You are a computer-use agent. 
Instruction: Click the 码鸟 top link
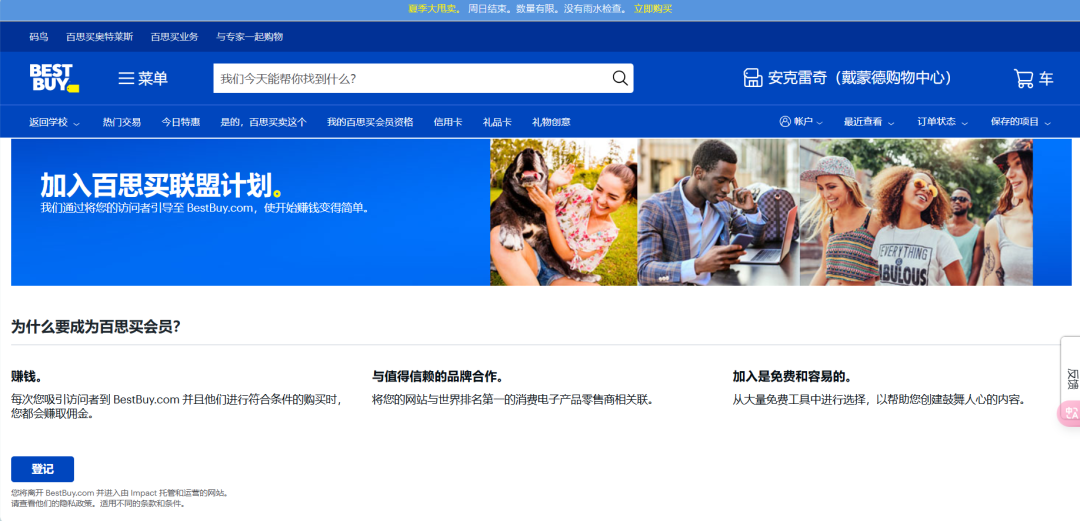coord(39,37)
